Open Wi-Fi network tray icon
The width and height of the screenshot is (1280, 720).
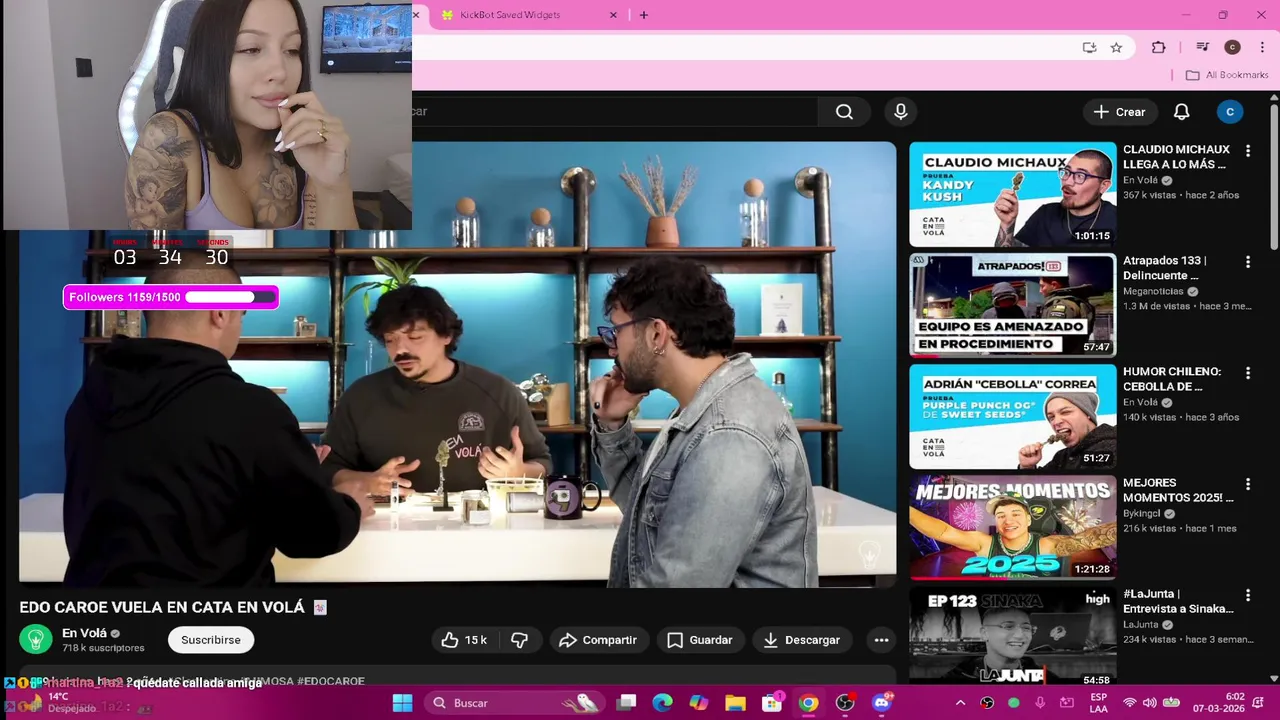tap(1129, 703)
